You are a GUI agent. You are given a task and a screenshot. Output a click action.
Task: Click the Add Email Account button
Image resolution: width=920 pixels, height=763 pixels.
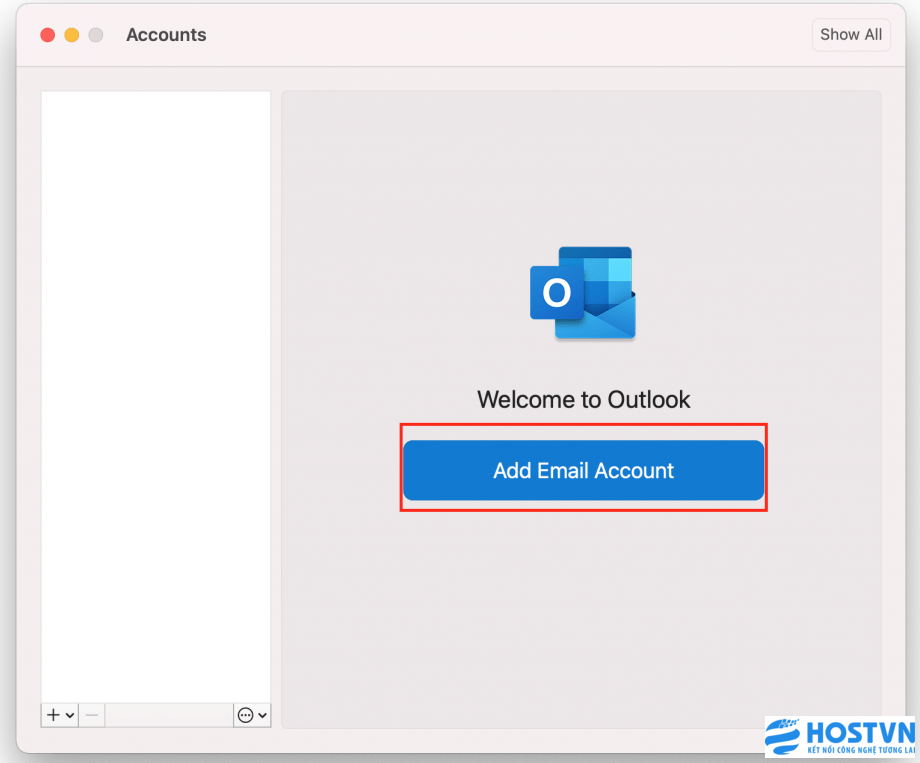pos(583,470)
